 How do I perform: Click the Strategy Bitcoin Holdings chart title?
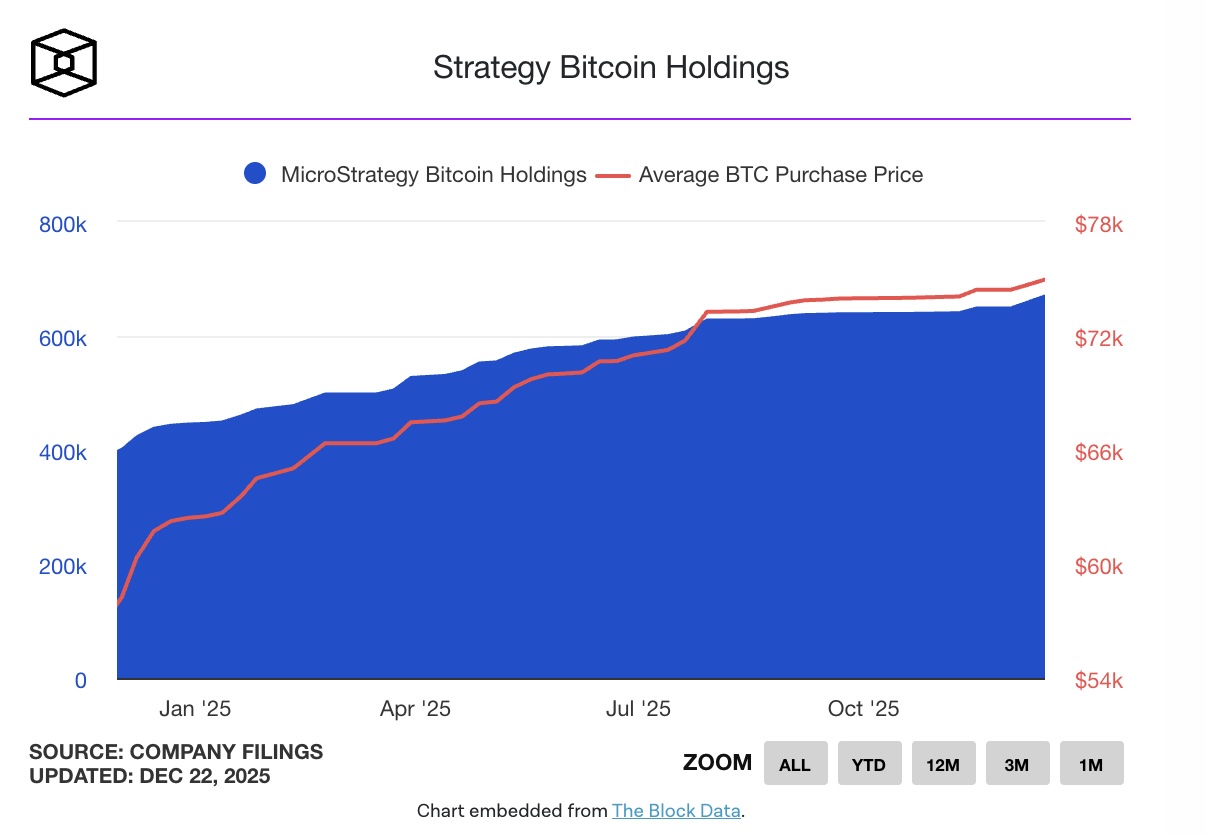tap(610, 67)
